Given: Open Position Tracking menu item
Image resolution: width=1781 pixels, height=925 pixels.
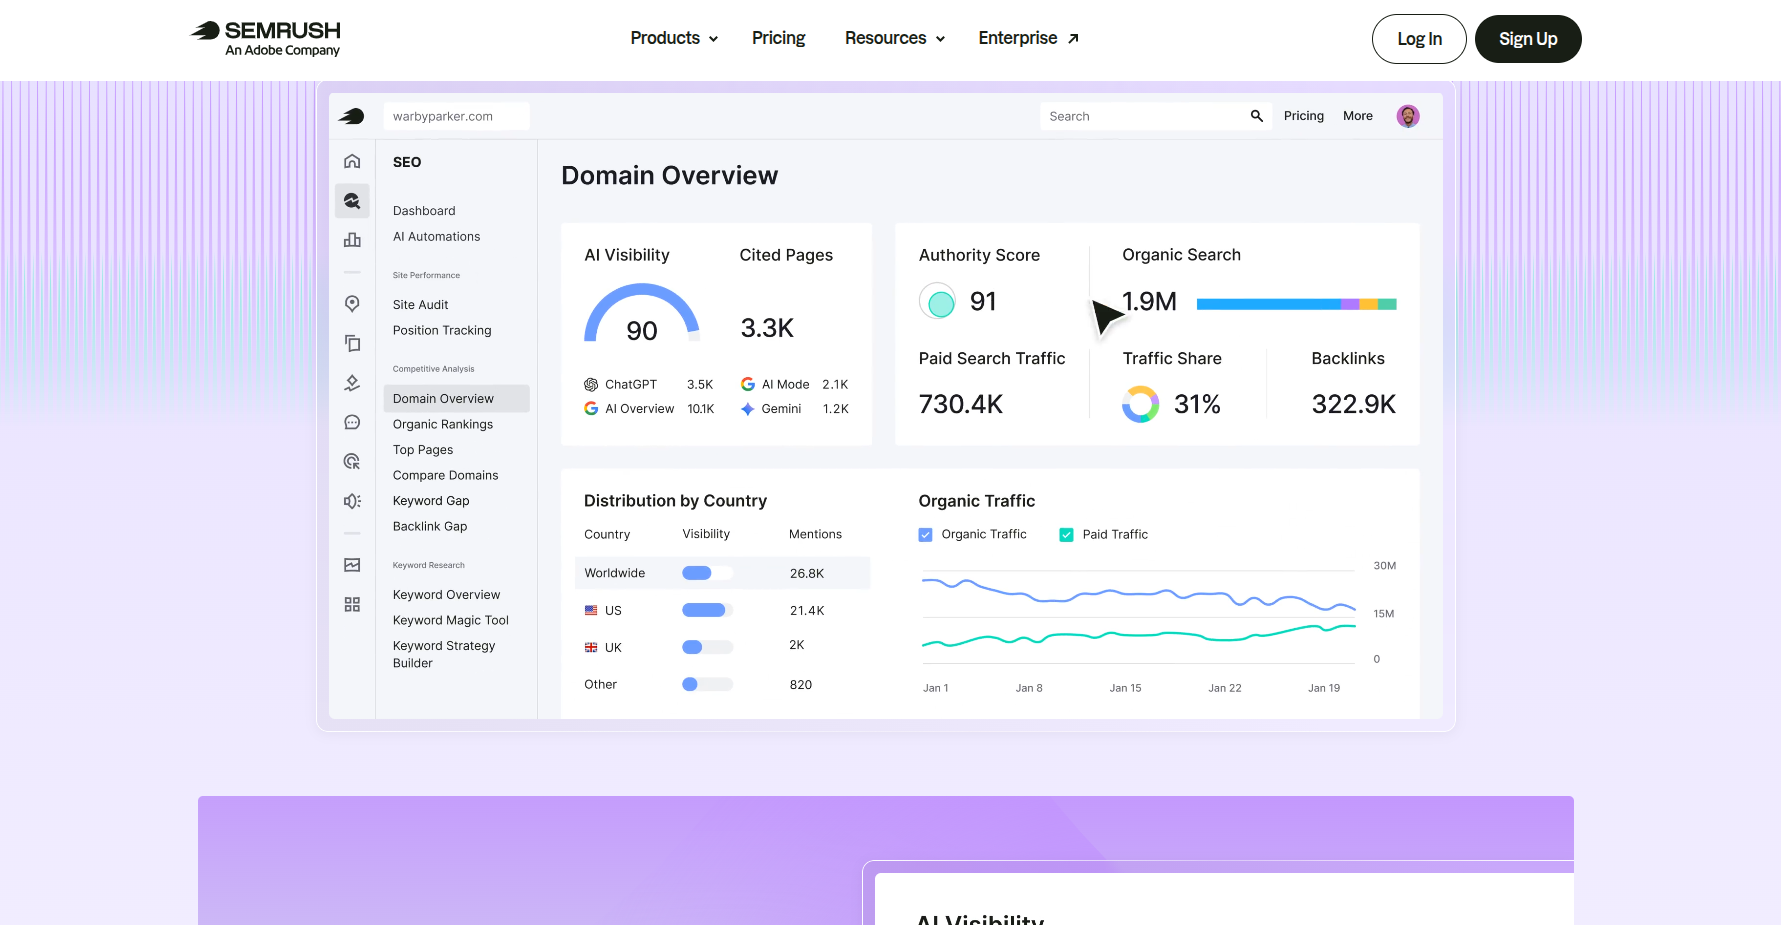Looking at the screenshot, I should tap(442, 331).
